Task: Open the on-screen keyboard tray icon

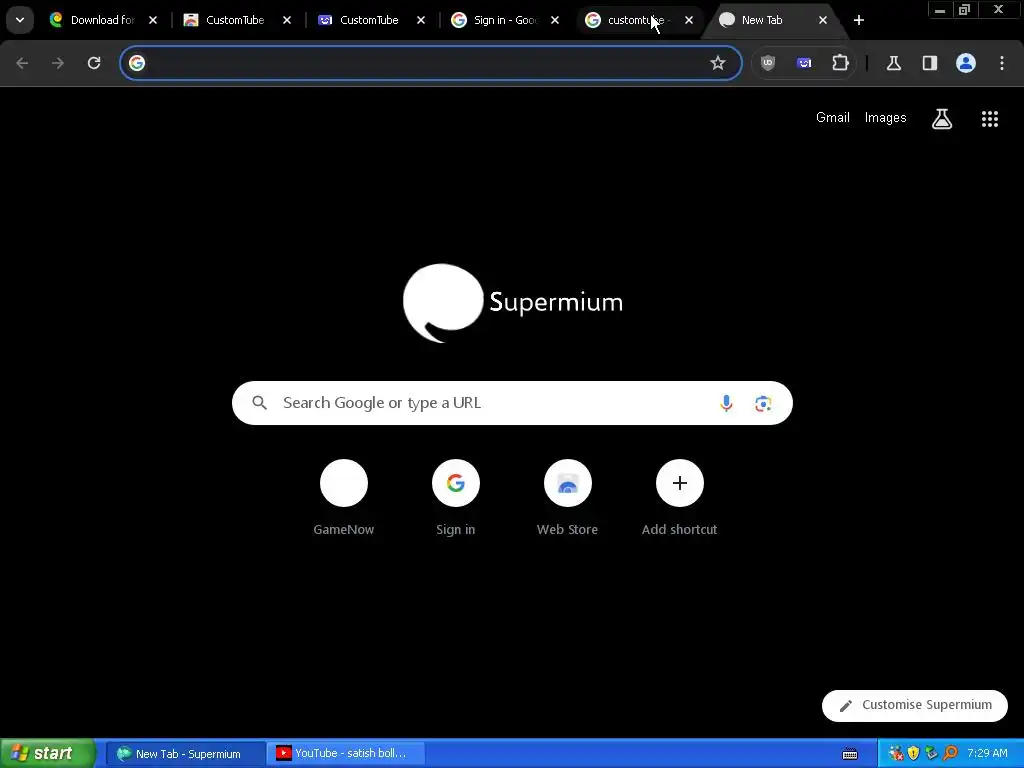Action: point(850,754)
